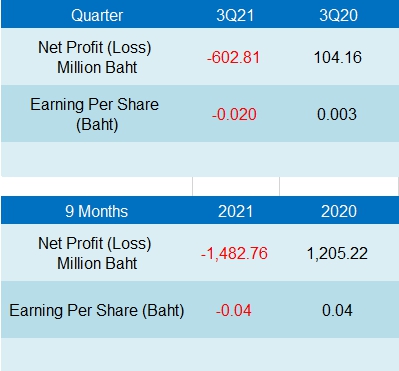This screenshot has width=399, height=371.
Task: Select the 2021 column header
Action: click(x=235, y=211)
